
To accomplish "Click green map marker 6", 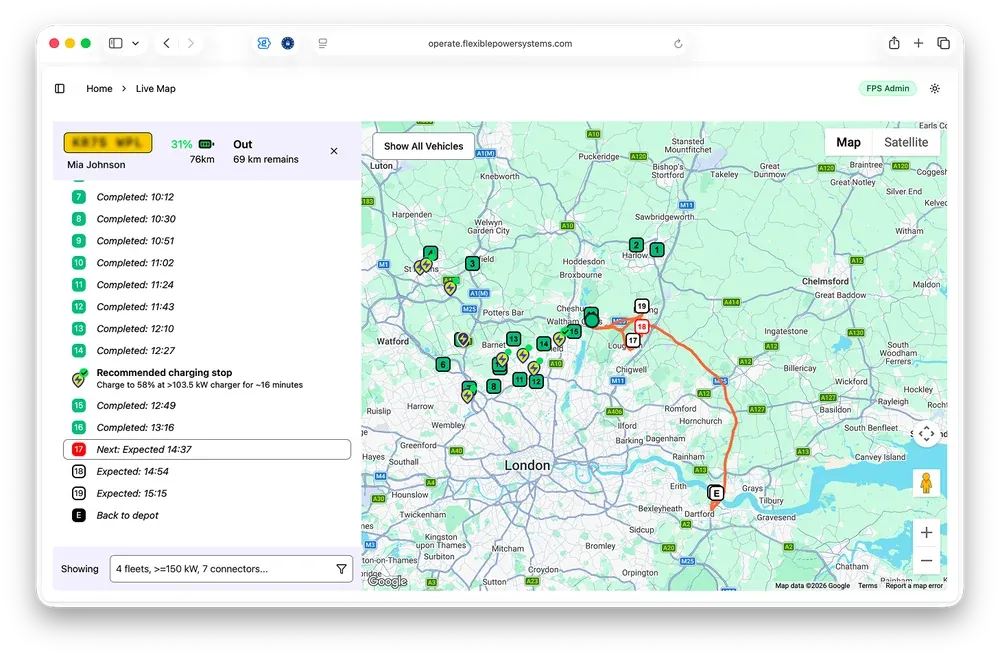I will click(x=443, y=365).
